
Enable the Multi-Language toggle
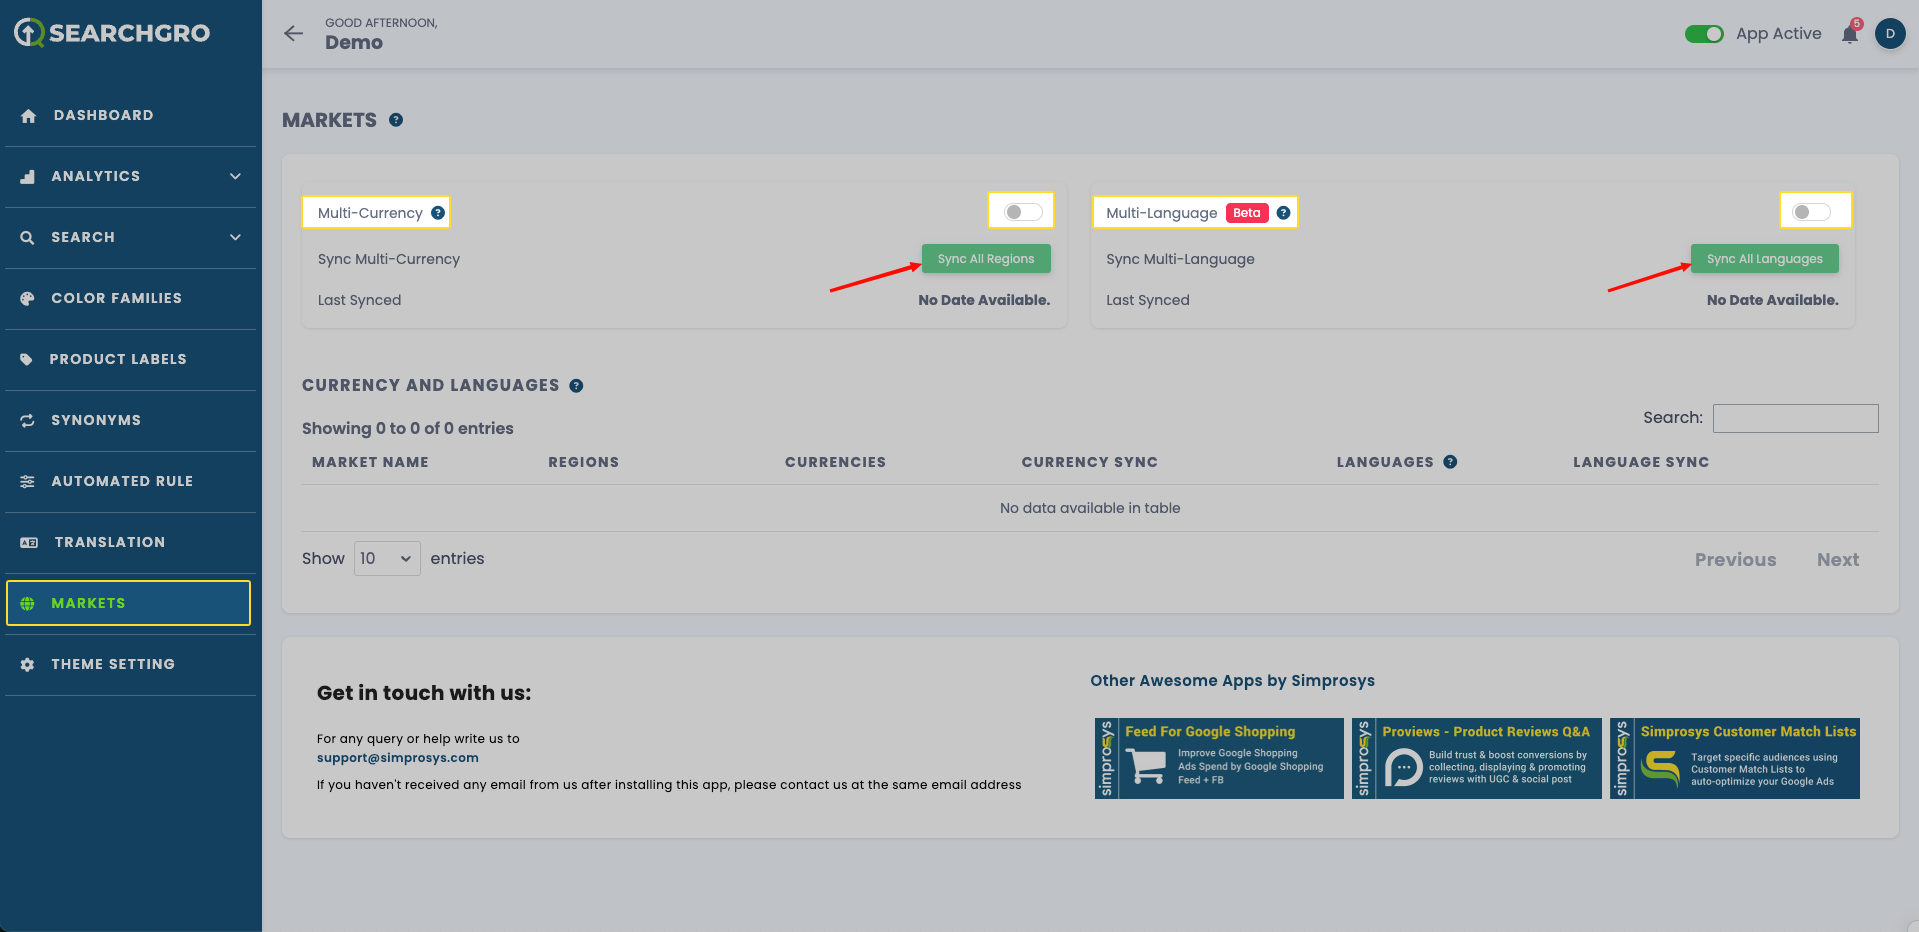tap(1812, 212)
